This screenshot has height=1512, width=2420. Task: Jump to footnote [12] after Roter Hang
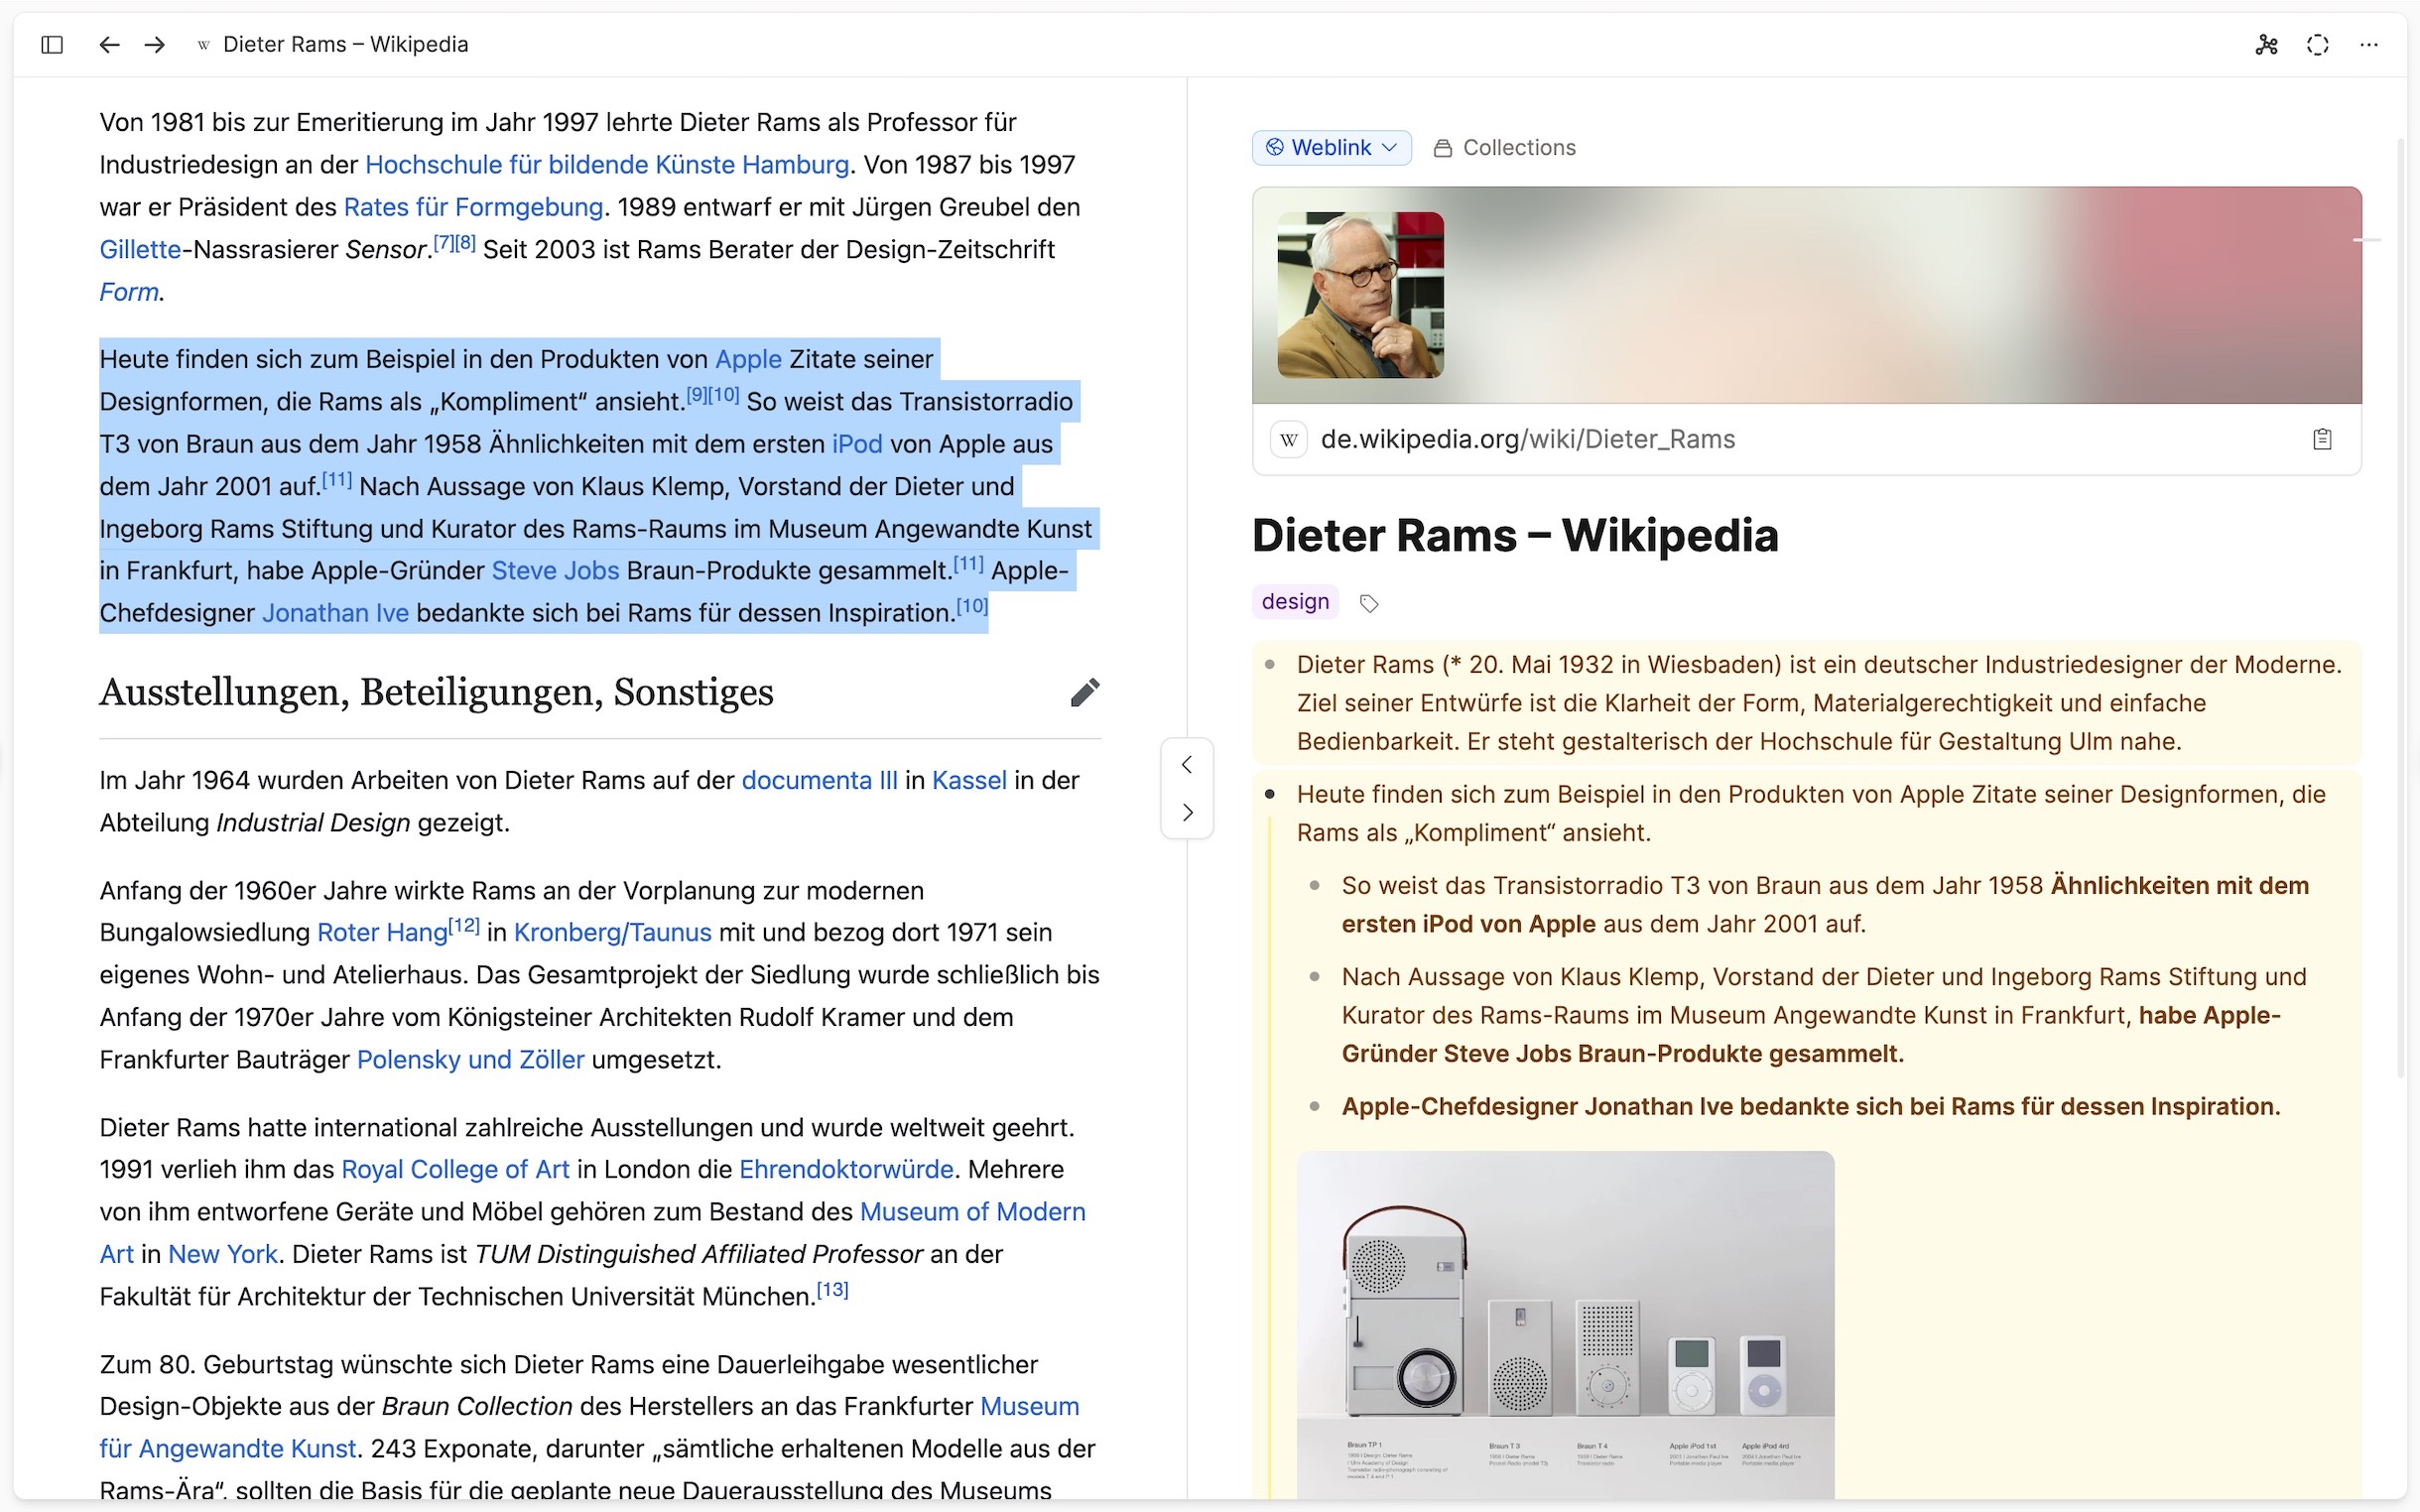click(x=464, y=925)
